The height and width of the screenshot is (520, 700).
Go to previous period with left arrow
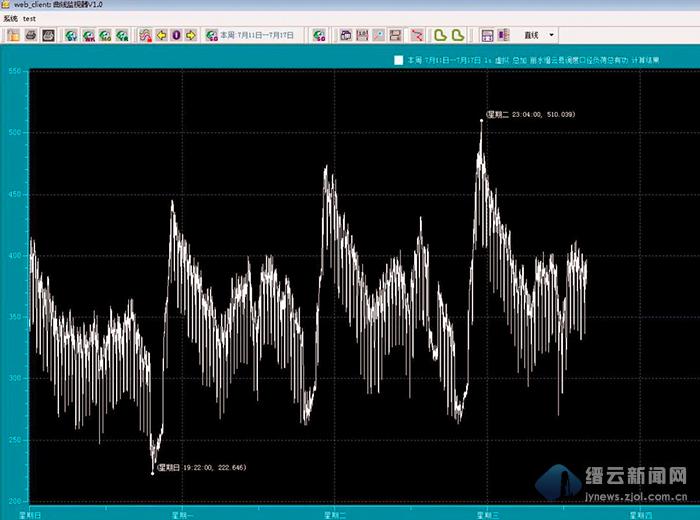point(161,35)
